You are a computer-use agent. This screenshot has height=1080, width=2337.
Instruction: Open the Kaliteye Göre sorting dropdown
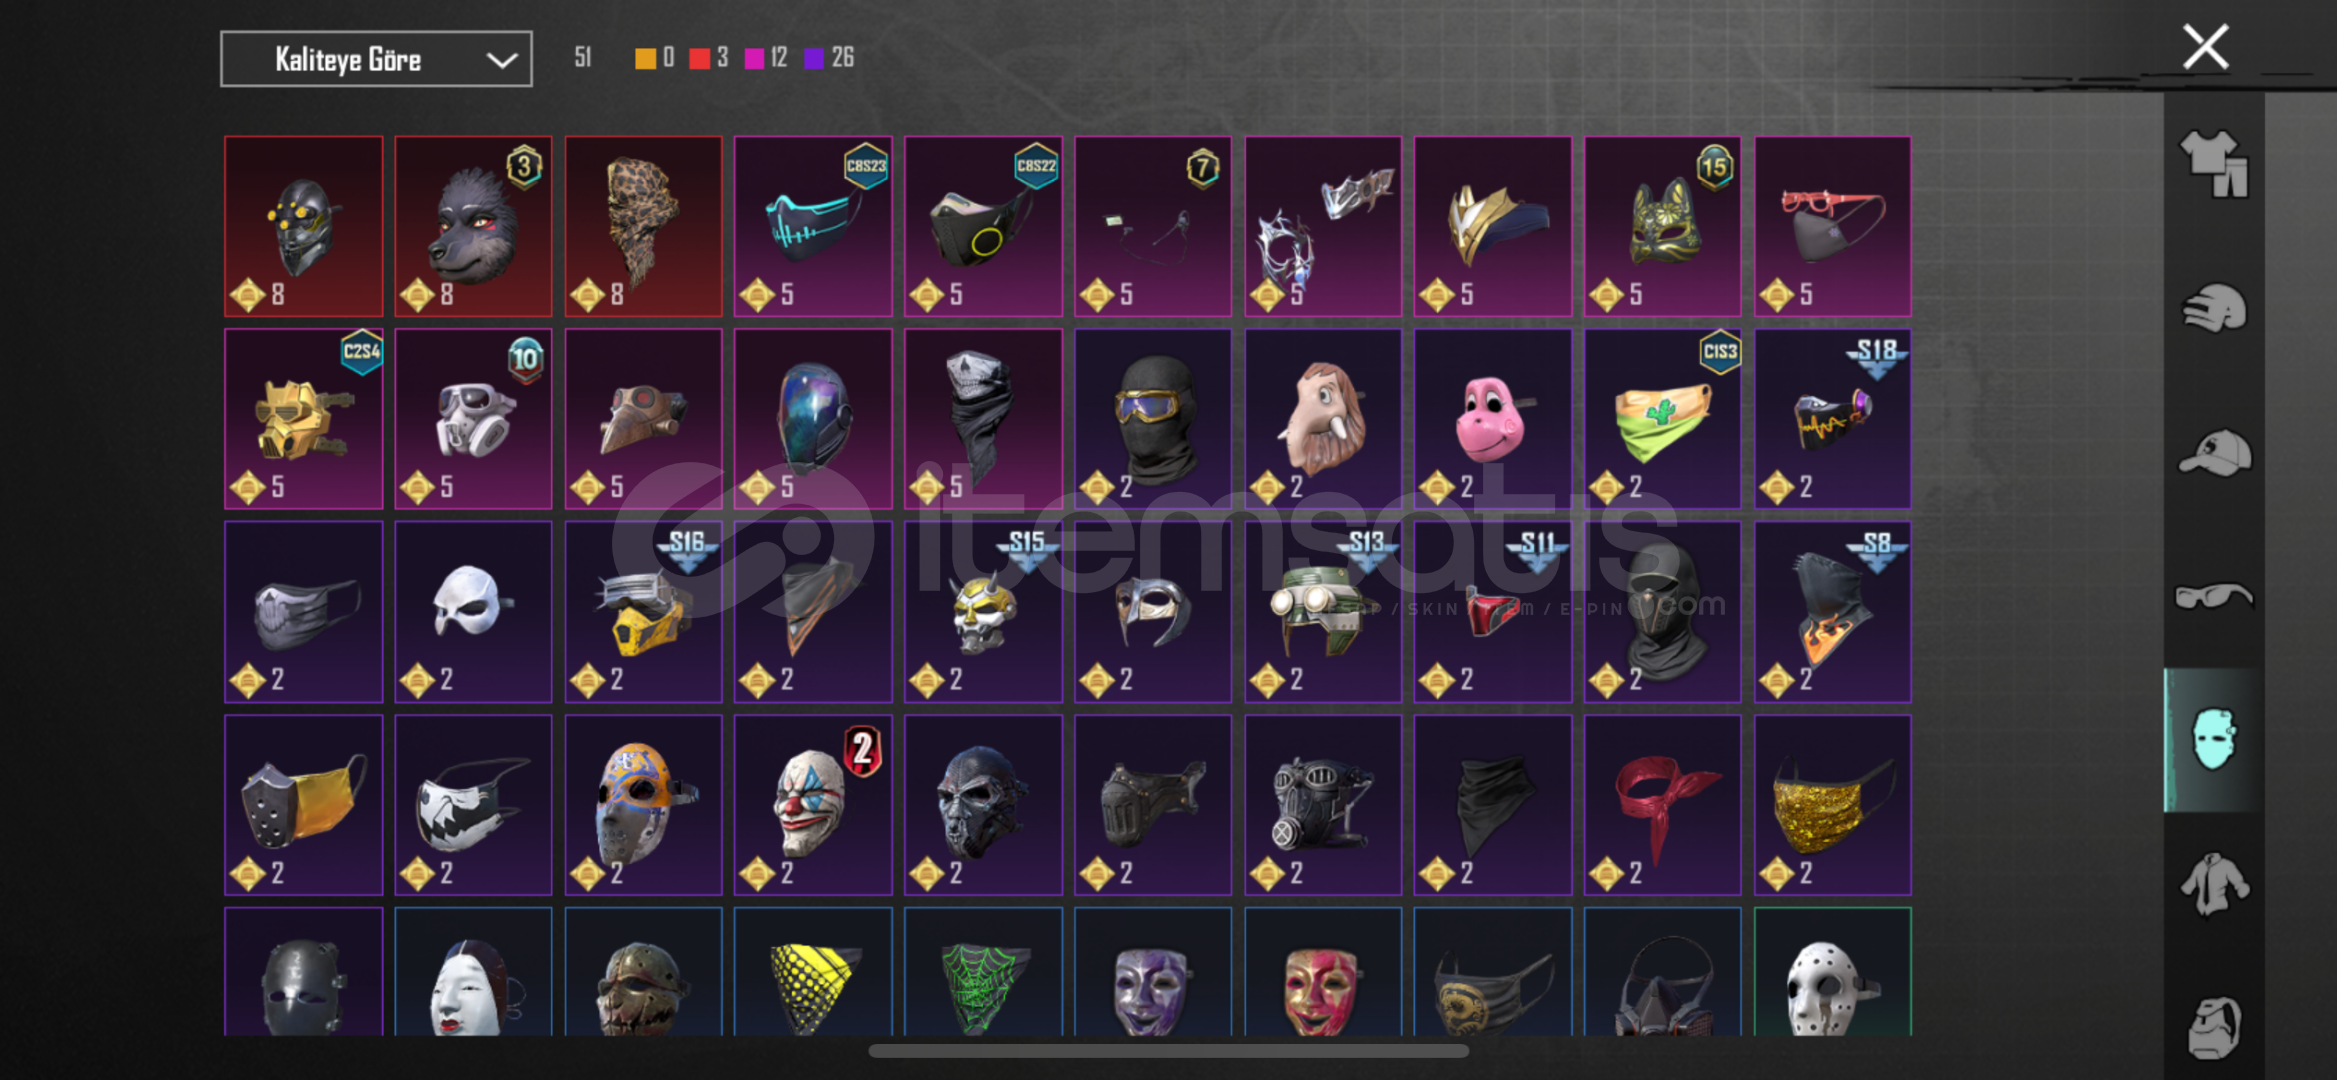(376, 59)
